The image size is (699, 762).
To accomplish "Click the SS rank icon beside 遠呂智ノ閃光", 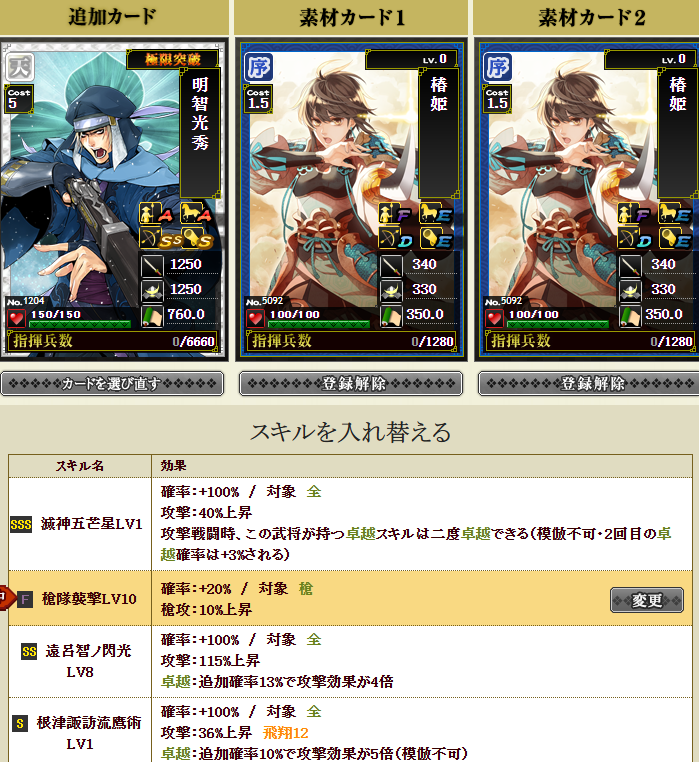I will 29,652.
